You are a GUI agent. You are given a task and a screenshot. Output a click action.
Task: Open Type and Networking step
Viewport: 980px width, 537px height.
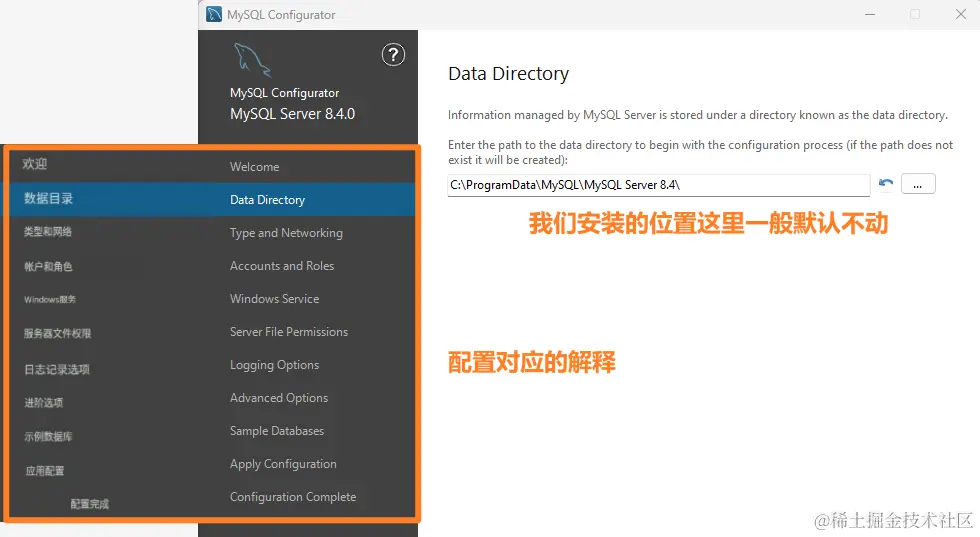pos(286,233)
